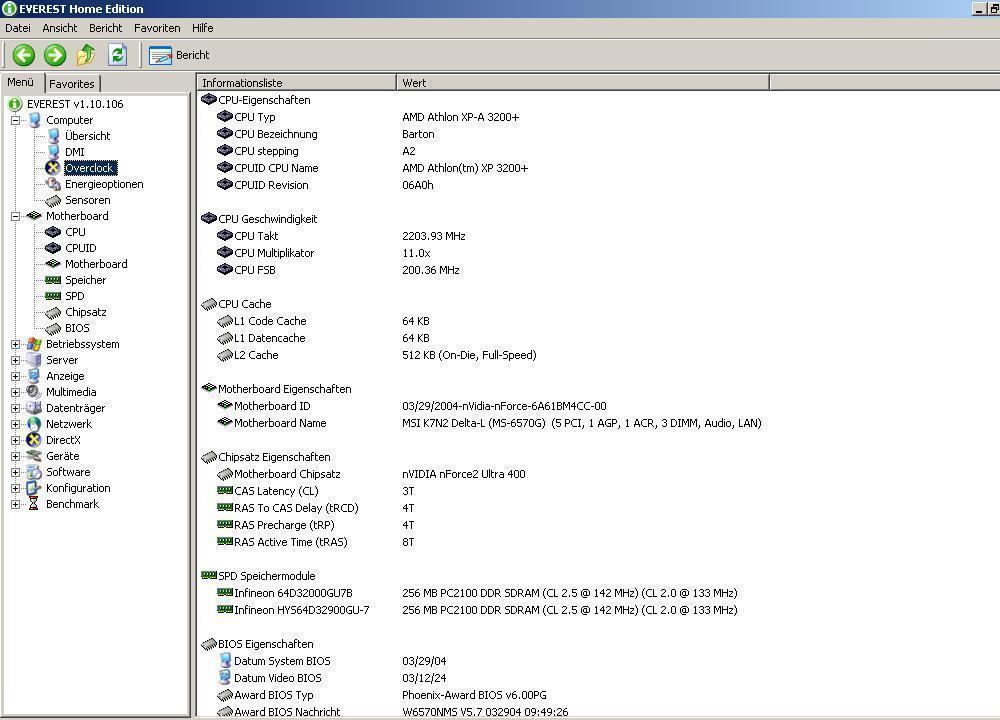This screenshot has height=720, width=1000.
Task: Click value 2203.93 MHz
Action: click(x=434, y=236)
